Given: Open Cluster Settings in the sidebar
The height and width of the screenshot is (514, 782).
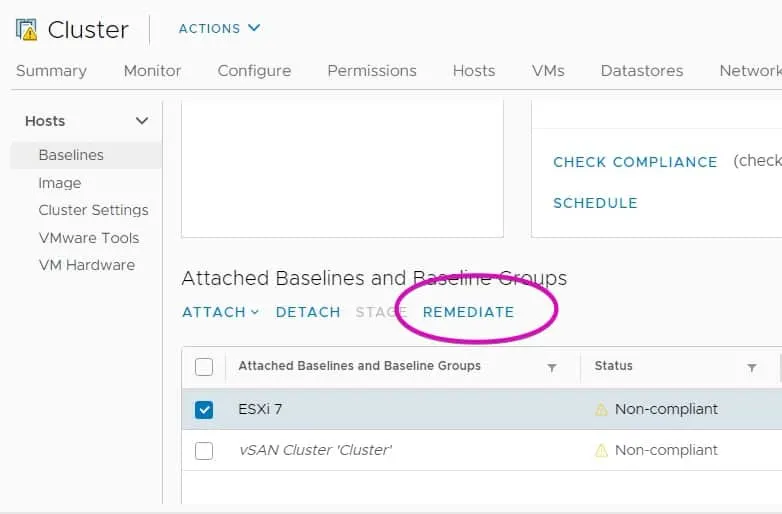Looking at the screenshot, I should click(93, 210).
